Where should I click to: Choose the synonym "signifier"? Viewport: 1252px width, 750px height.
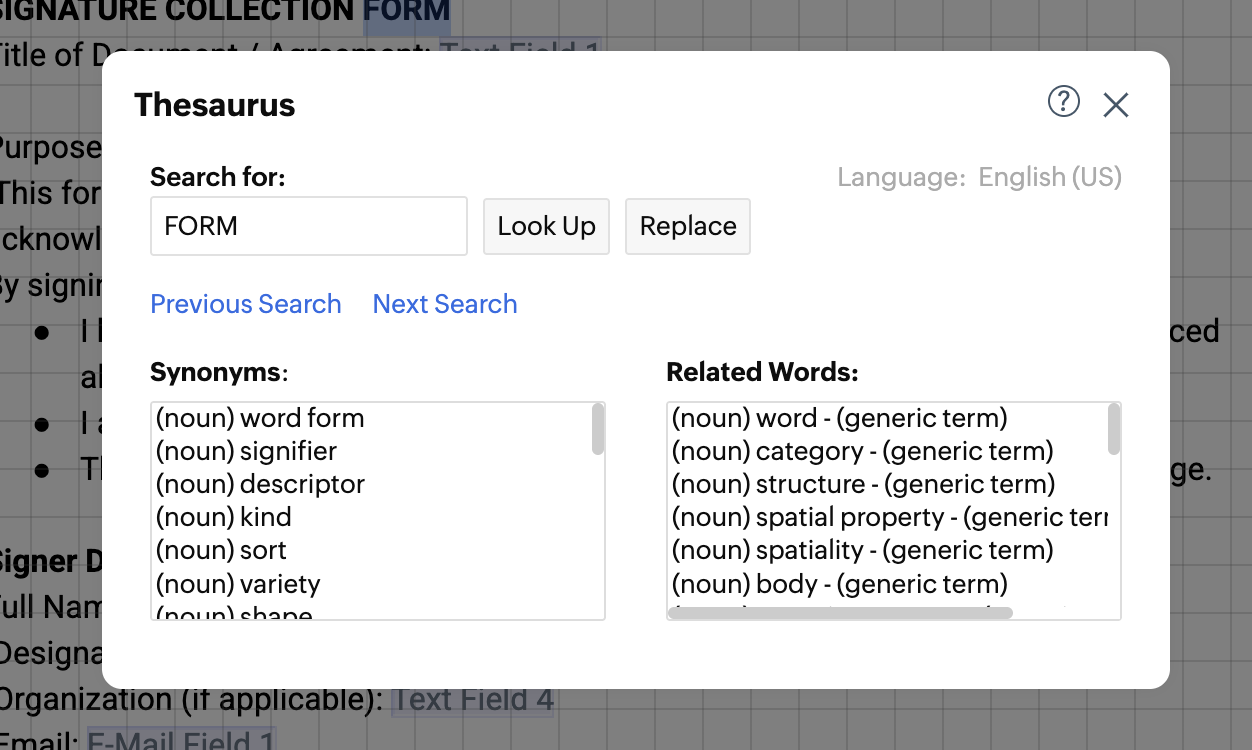point(247,451)
